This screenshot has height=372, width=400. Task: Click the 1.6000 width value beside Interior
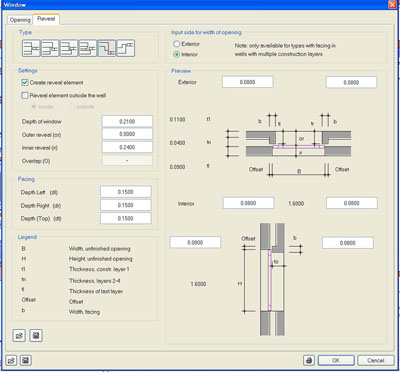pyautogui.click(x=296, y=203)
